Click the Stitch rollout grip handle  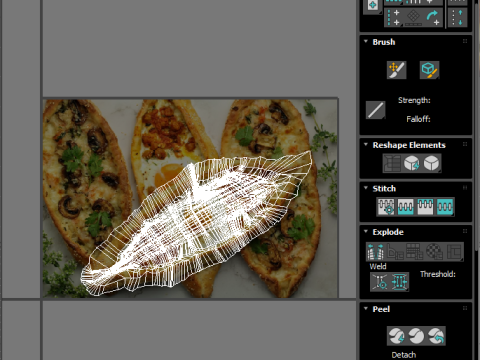[465, 188]
